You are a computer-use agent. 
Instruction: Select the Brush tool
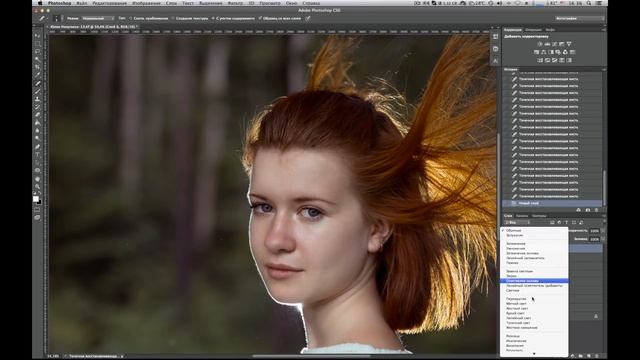point(37,92)
